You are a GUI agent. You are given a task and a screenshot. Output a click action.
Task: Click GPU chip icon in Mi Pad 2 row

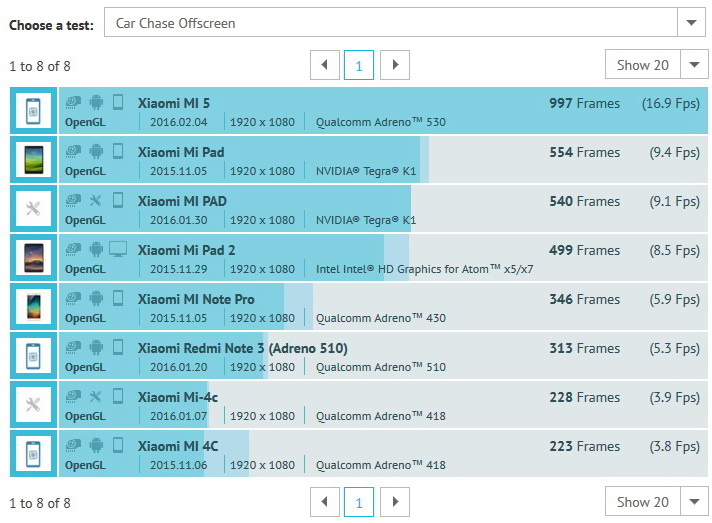tap(73, 249)
